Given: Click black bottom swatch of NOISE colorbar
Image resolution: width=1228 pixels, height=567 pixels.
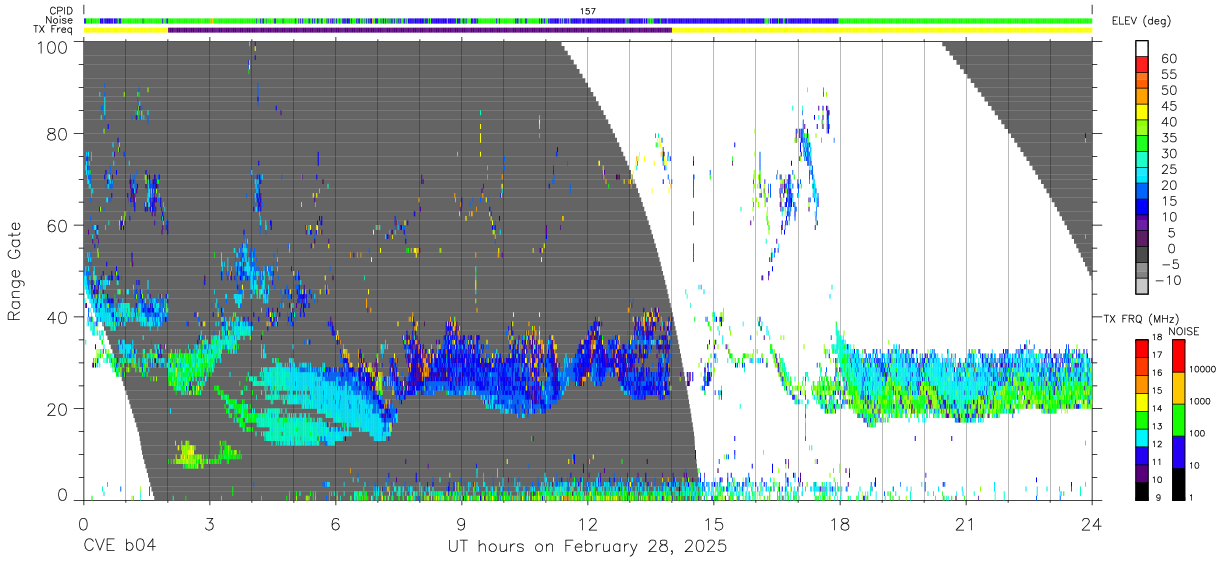Looking at the screenshot, I should pyautogui.click(x=1178, y=484).
